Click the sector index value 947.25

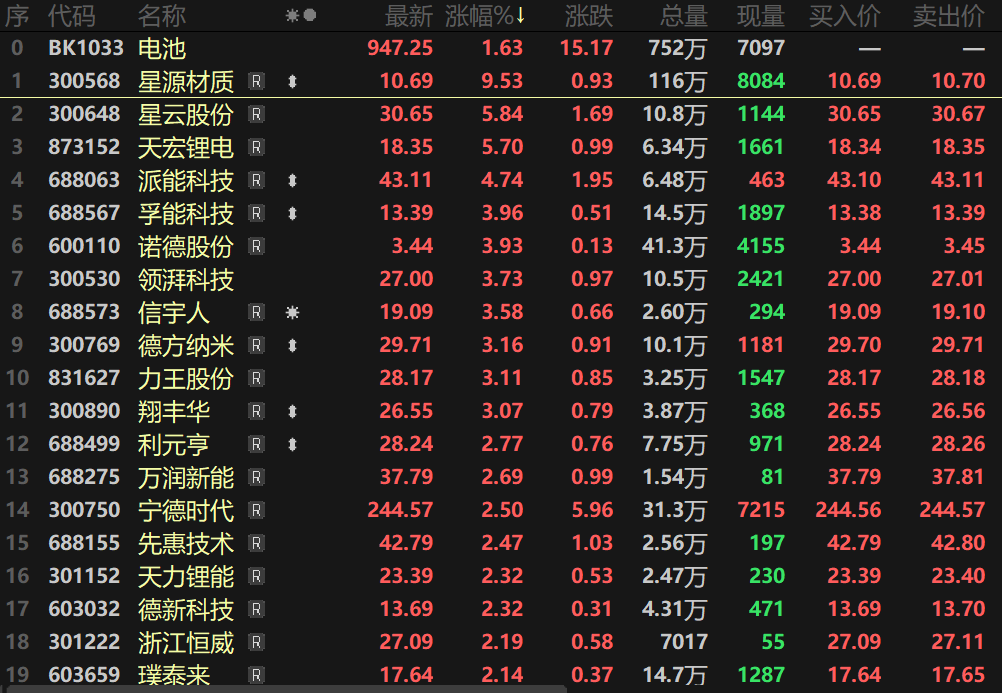point(400,48)
